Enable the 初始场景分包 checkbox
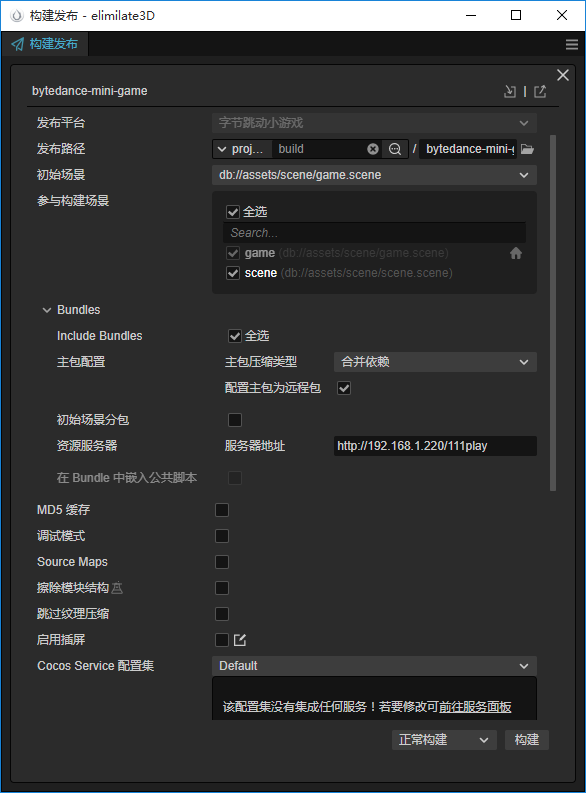 235,420
